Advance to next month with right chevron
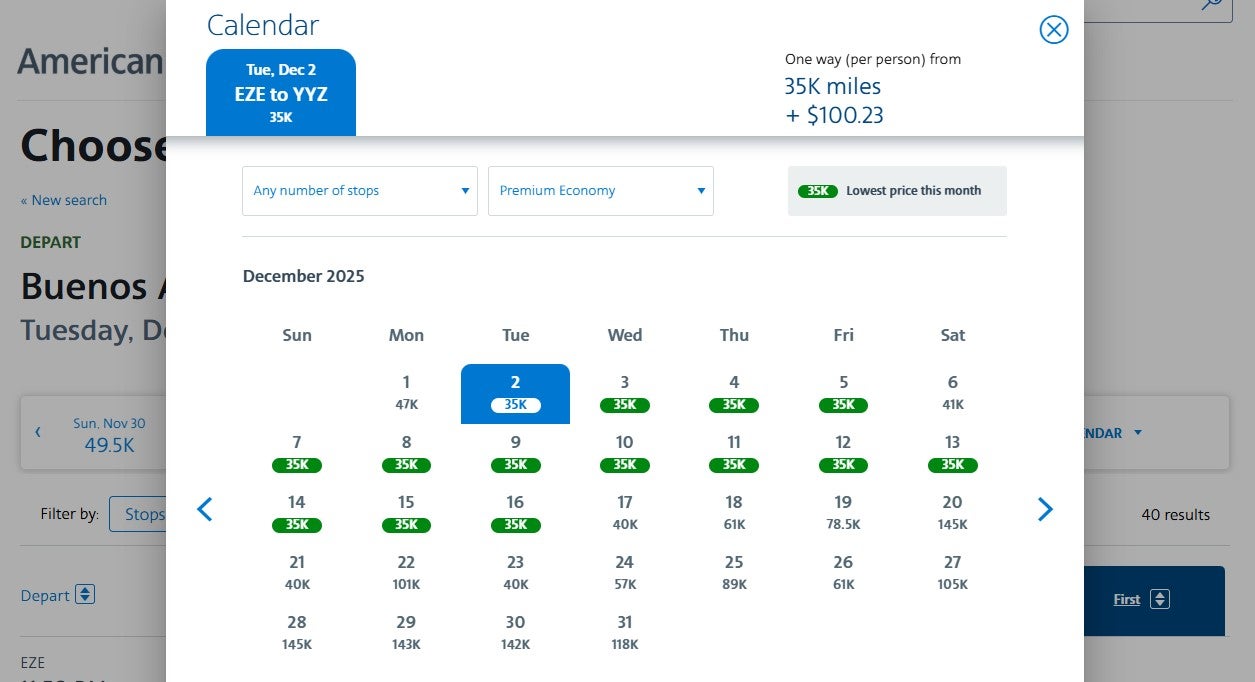This screenshot has height=682, width=1255. [x=1045, y=509]
